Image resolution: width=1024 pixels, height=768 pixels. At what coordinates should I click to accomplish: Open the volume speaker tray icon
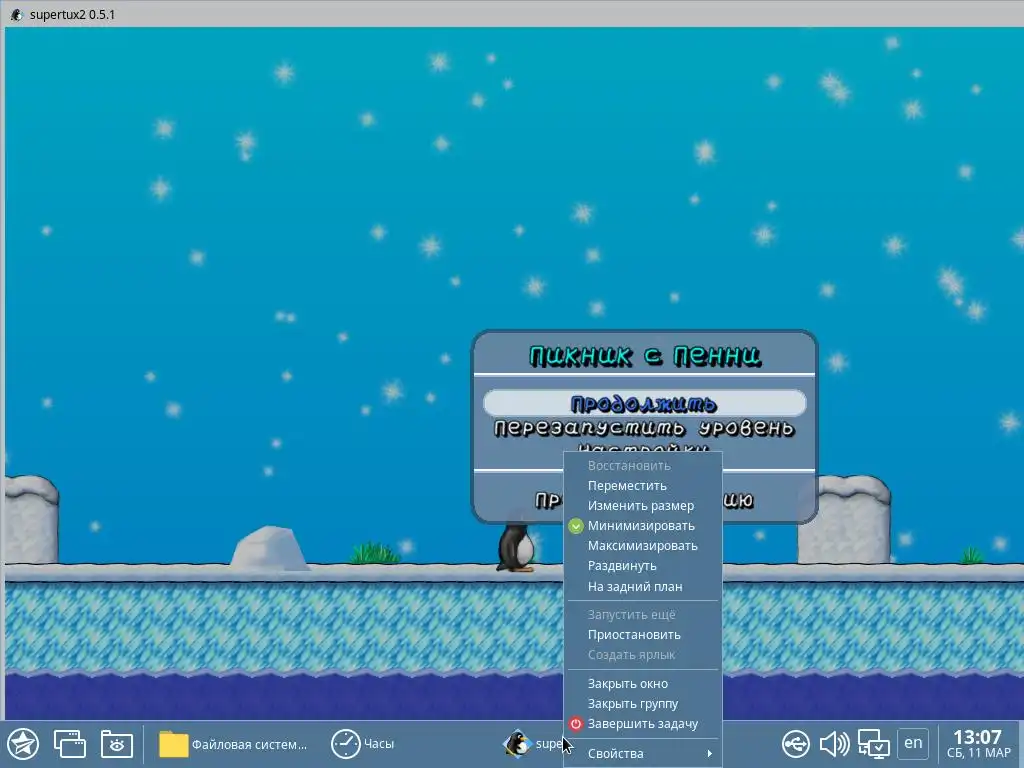tap(834, 744)
